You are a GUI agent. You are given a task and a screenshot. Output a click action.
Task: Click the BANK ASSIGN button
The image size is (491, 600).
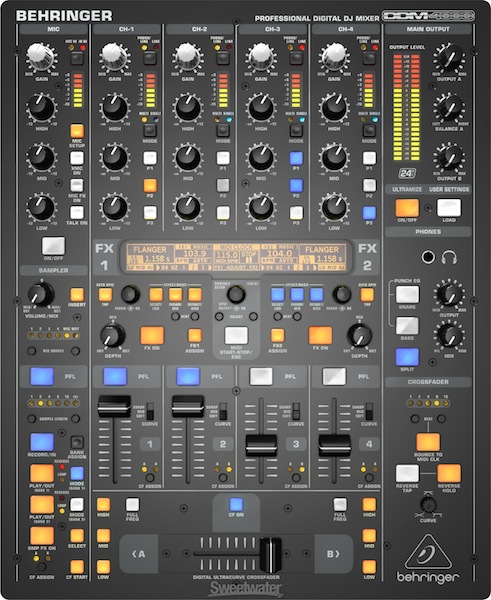pyautogui.click(x=77, y=442)
